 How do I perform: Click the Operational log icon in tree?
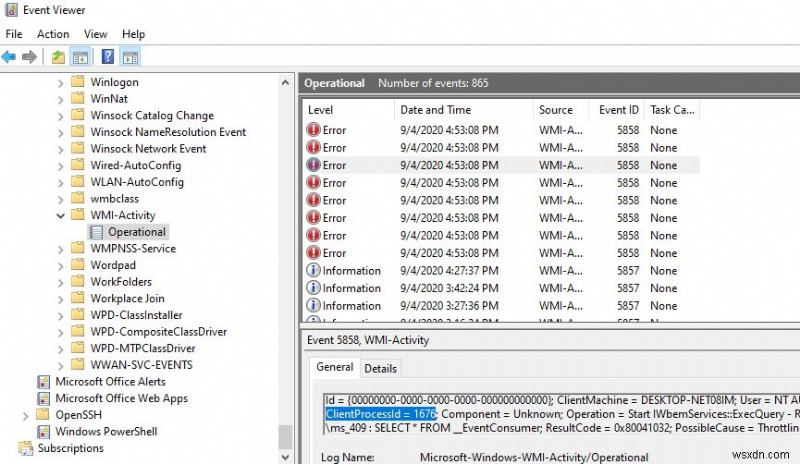pyautogui.click(x=95, y=232)
